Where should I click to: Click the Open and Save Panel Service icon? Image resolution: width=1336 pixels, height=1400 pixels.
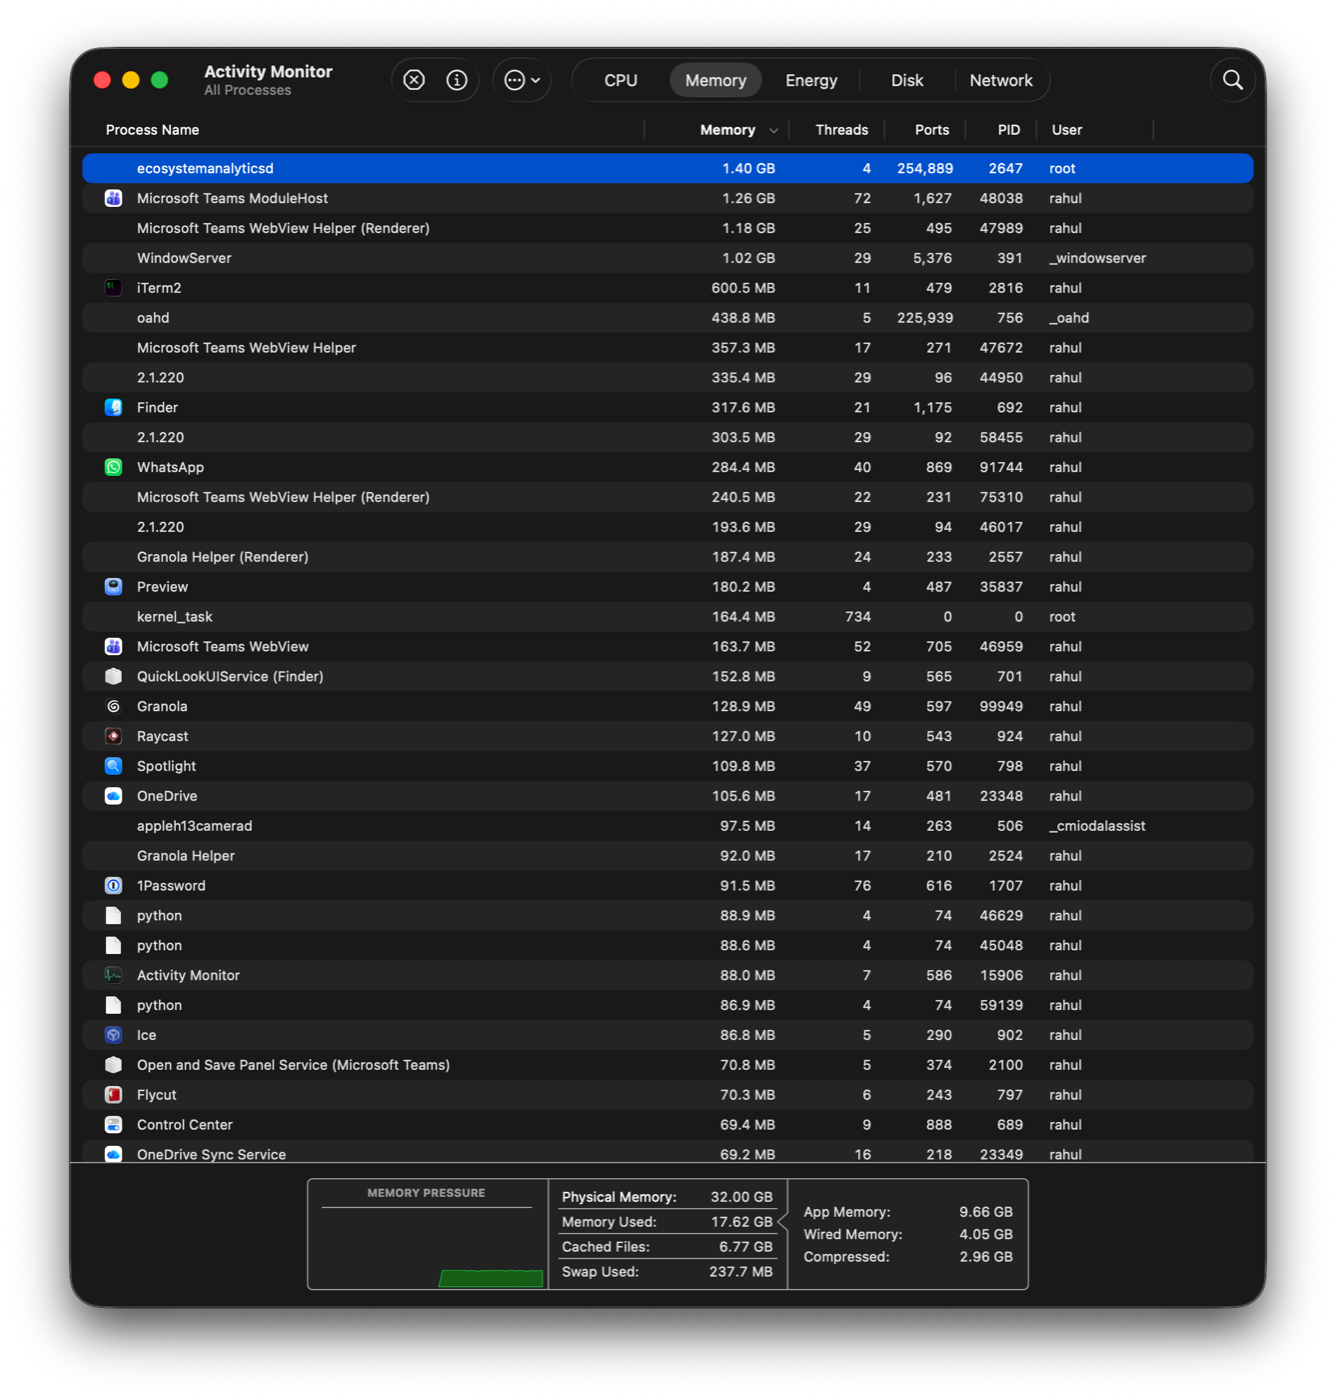pyautogui.click(x=113, y=1065)
